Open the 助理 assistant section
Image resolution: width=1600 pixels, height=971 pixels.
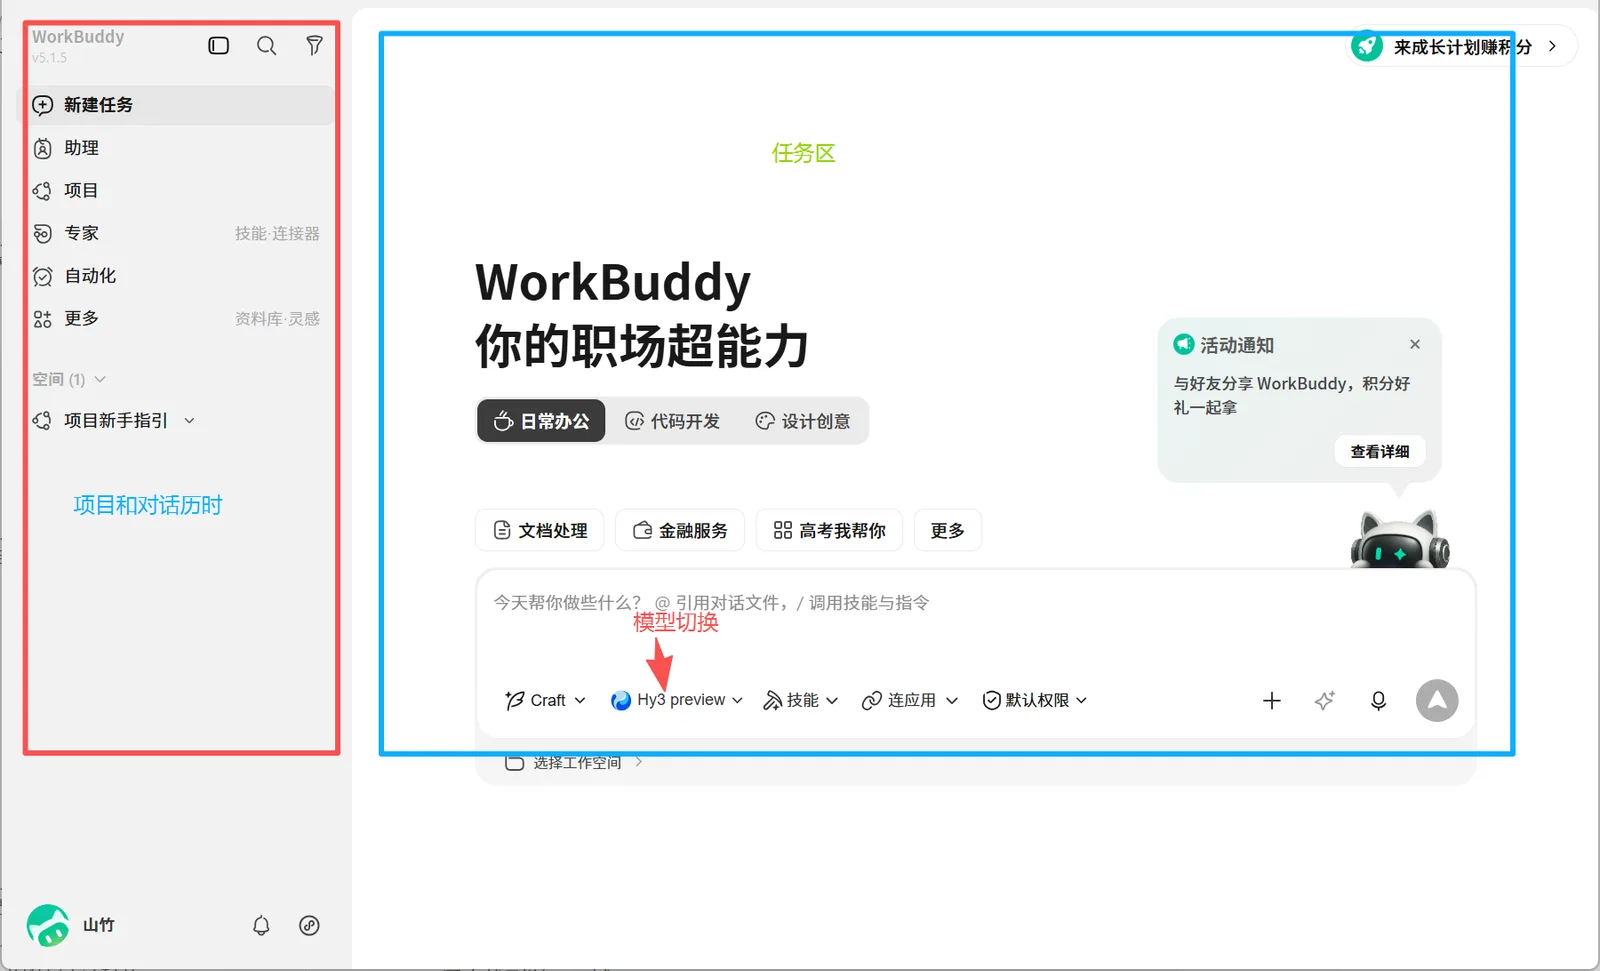[x=177, y=148]
